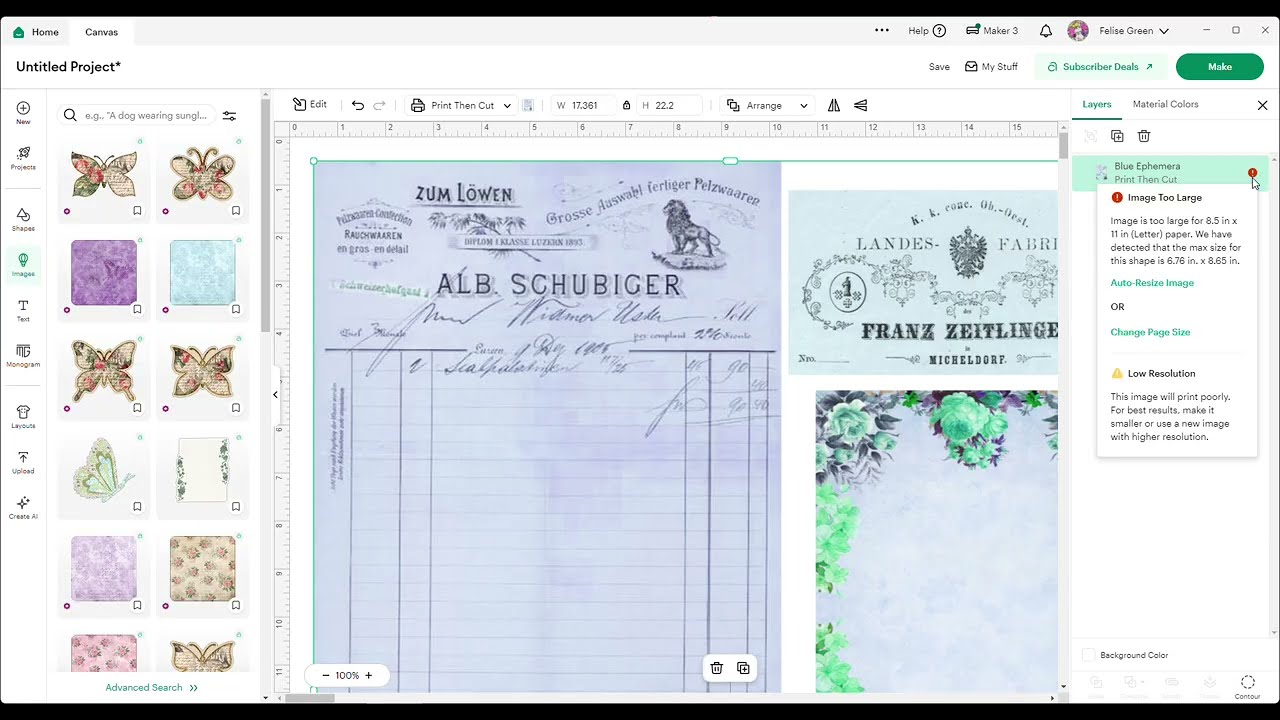The width and height of the screenshot is (1280, 720).
Task: Bookmark the lavender floral paper image
Action: pyautogui.click(x=137, y=605)
